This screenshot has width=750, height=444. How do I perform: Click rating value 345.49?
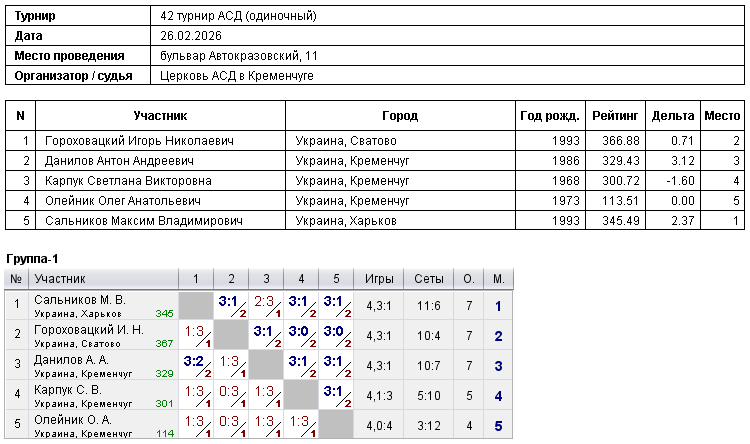pos(621,221)
